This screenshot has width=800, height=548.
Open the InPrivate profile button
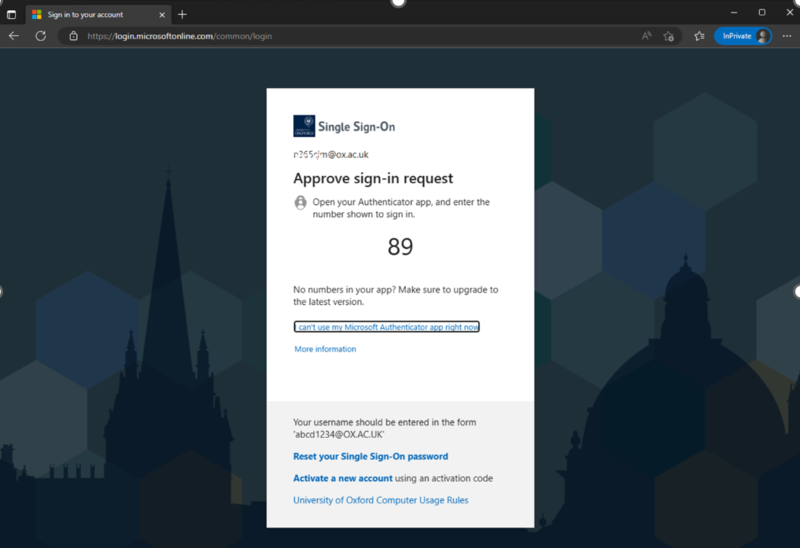tap(742, 36)
